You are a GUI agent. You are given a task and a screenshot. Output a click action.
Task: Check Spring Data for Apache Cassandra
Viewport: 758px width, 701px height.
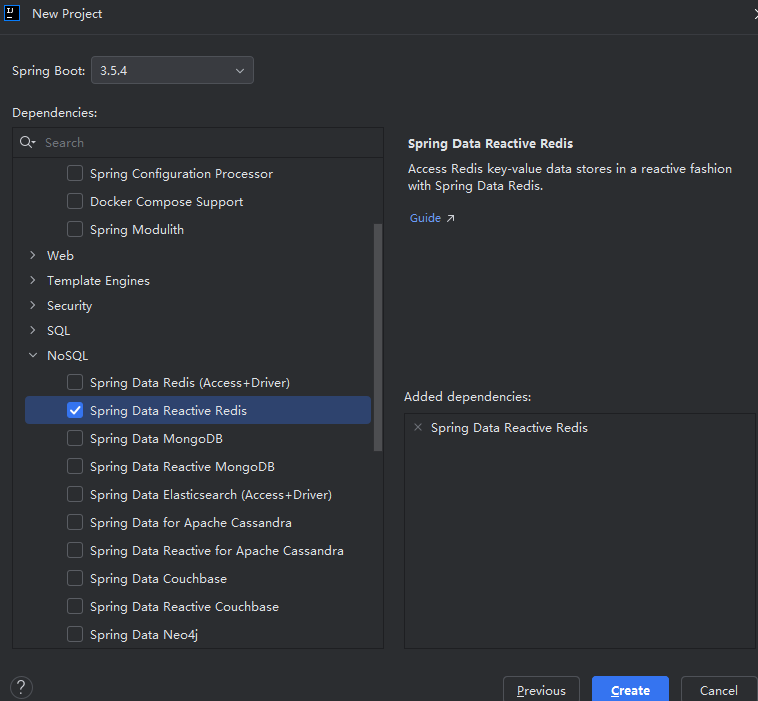point(75,523)
